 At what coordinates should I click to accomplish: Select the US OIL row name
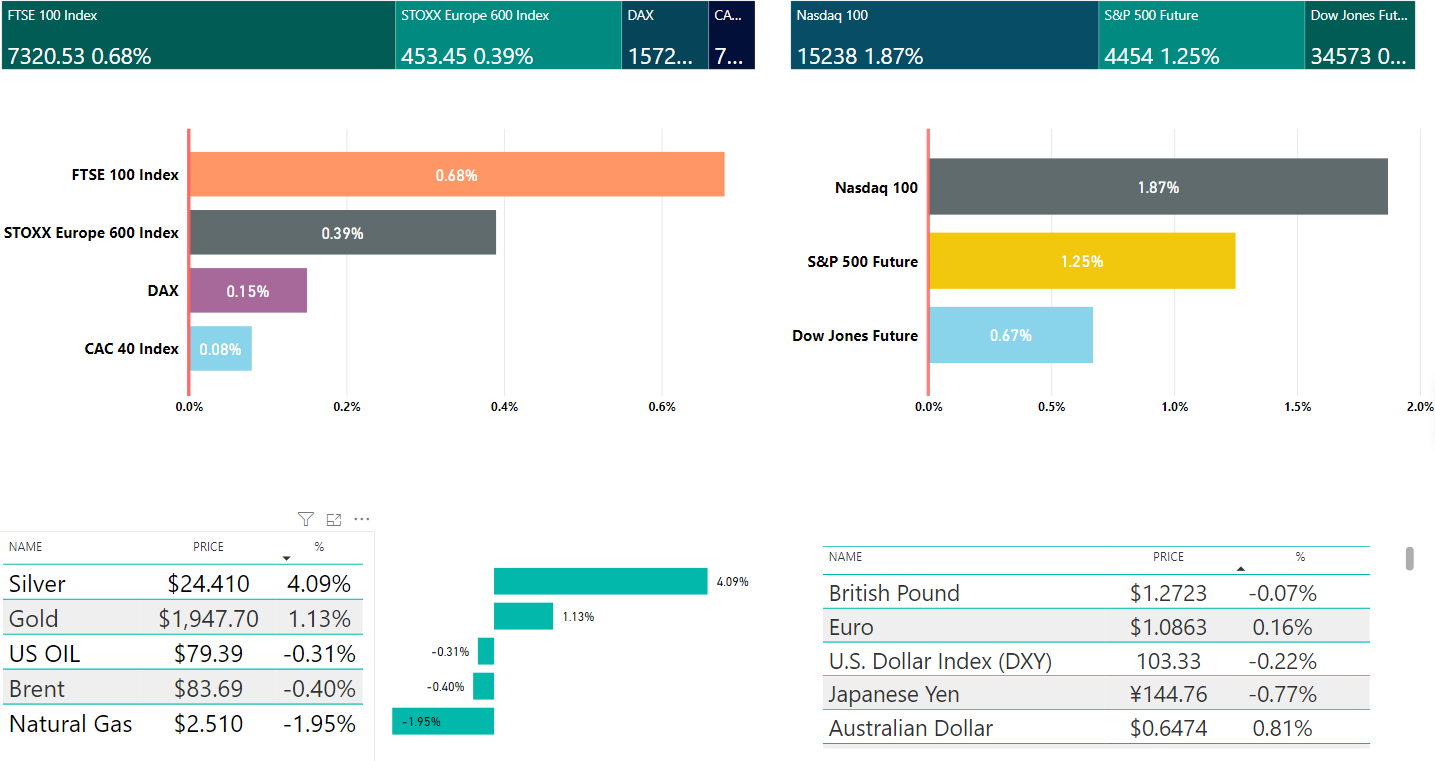click(45, 654)
